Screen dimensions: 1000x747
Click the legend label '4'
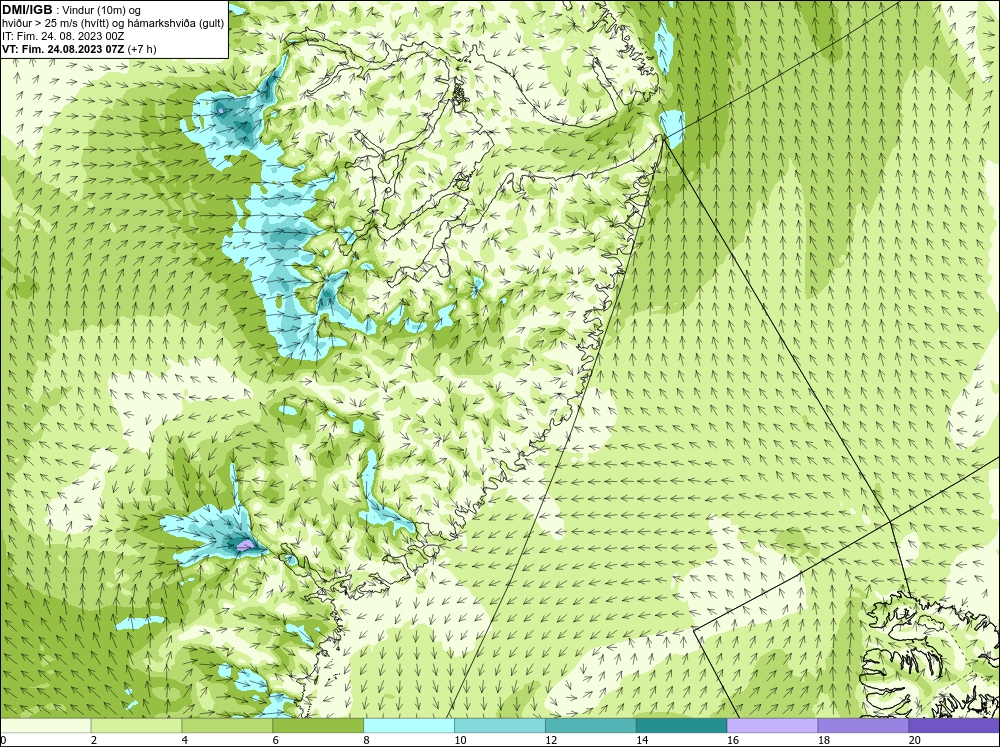(x=185, y=740)
